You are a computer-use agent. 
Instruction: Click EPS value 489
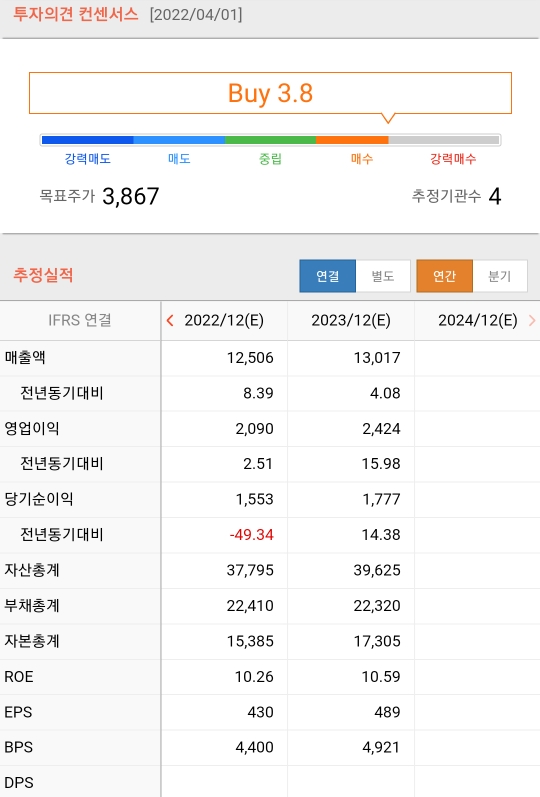[x=387, y=713]
